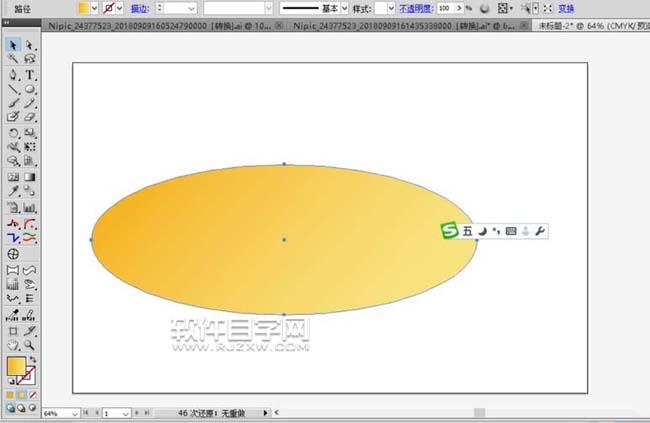Open the 不透明度 opacity panel link
The image size is (650, 423).
pyautogui.click(x=416, y=8)
